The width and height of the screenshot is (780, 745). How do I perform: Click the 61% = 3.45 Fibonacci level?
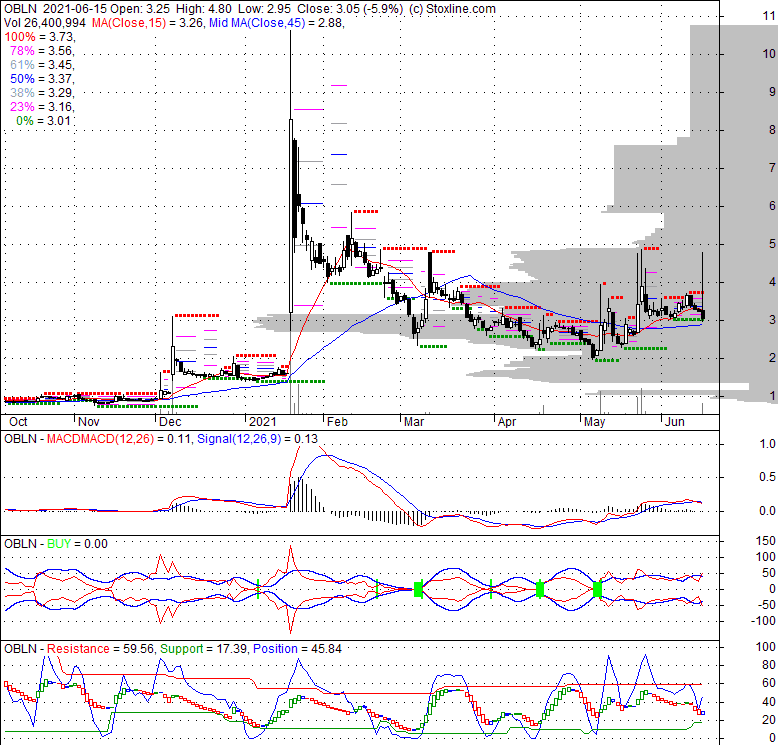pyautogui.click(x=42, y=65)
